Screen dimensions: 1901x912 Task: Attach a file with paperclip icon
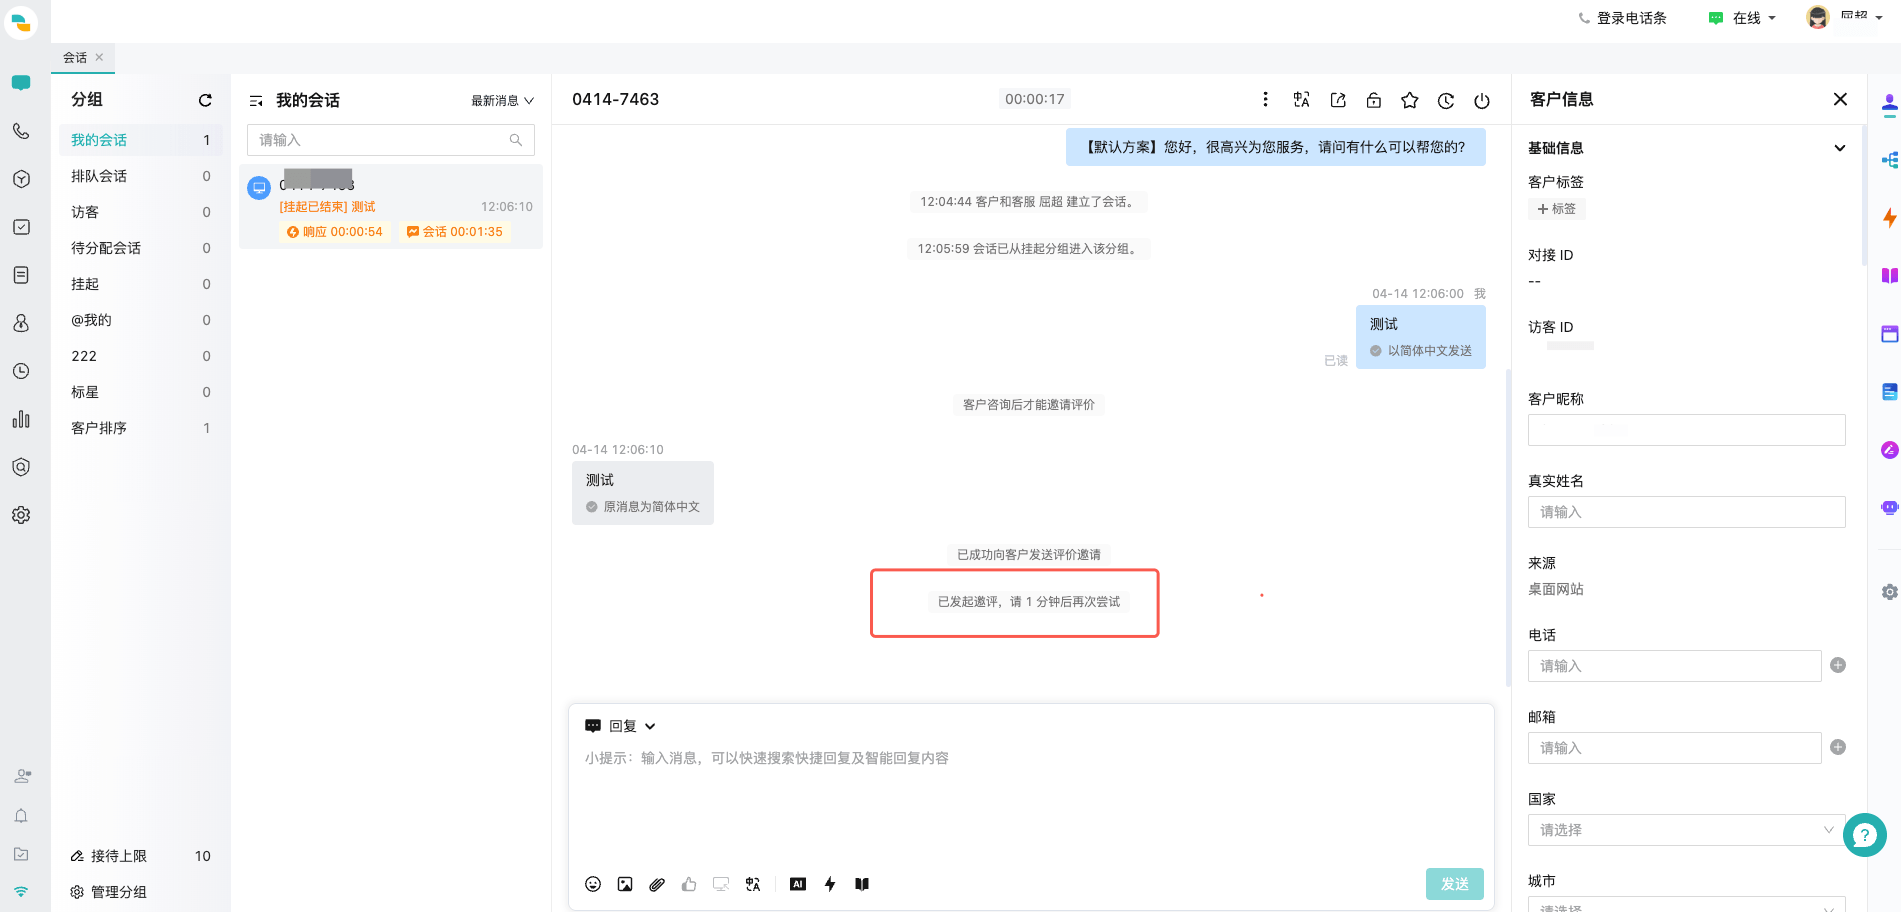(x=657, y=884)
